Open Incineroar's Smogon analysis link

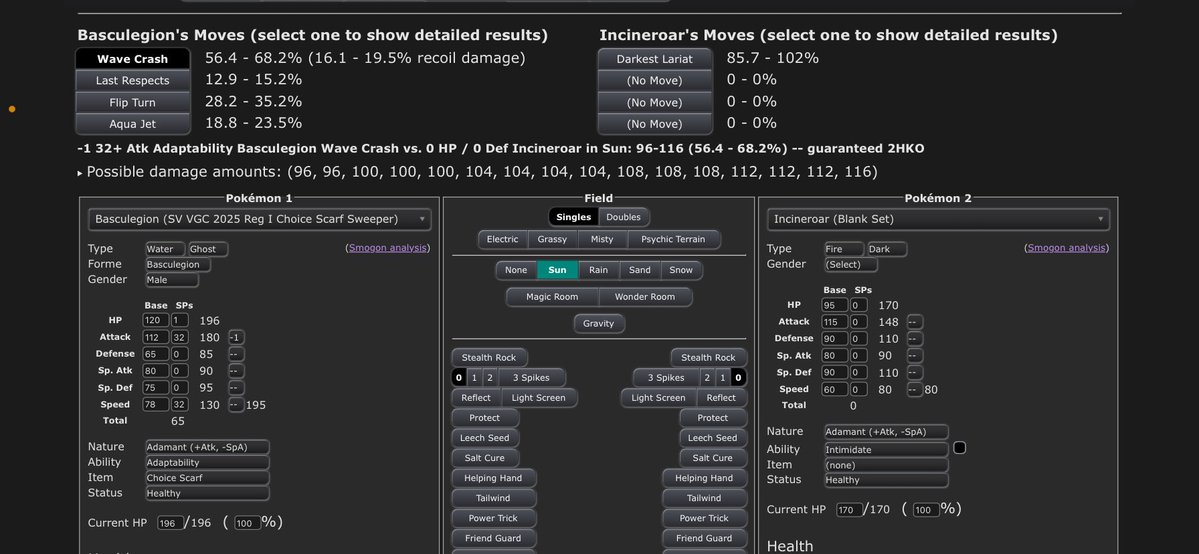point(1067,248)
